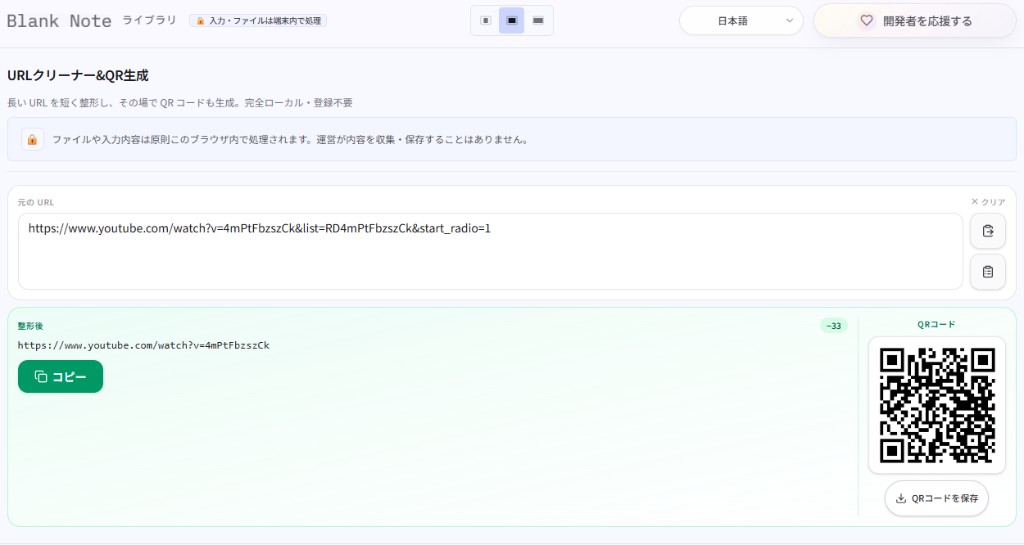Open the ライブラリ link
The width and height of the screenshot is (1024, 545).
point(150,20)
